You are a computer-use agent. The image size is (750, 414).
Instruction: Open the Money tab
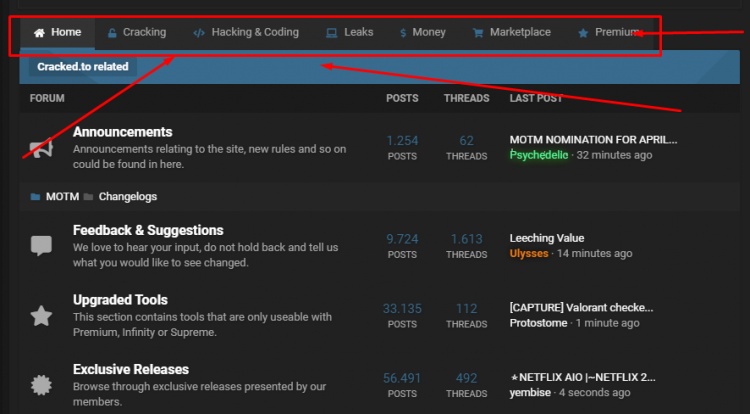click(x=423, y=33)
